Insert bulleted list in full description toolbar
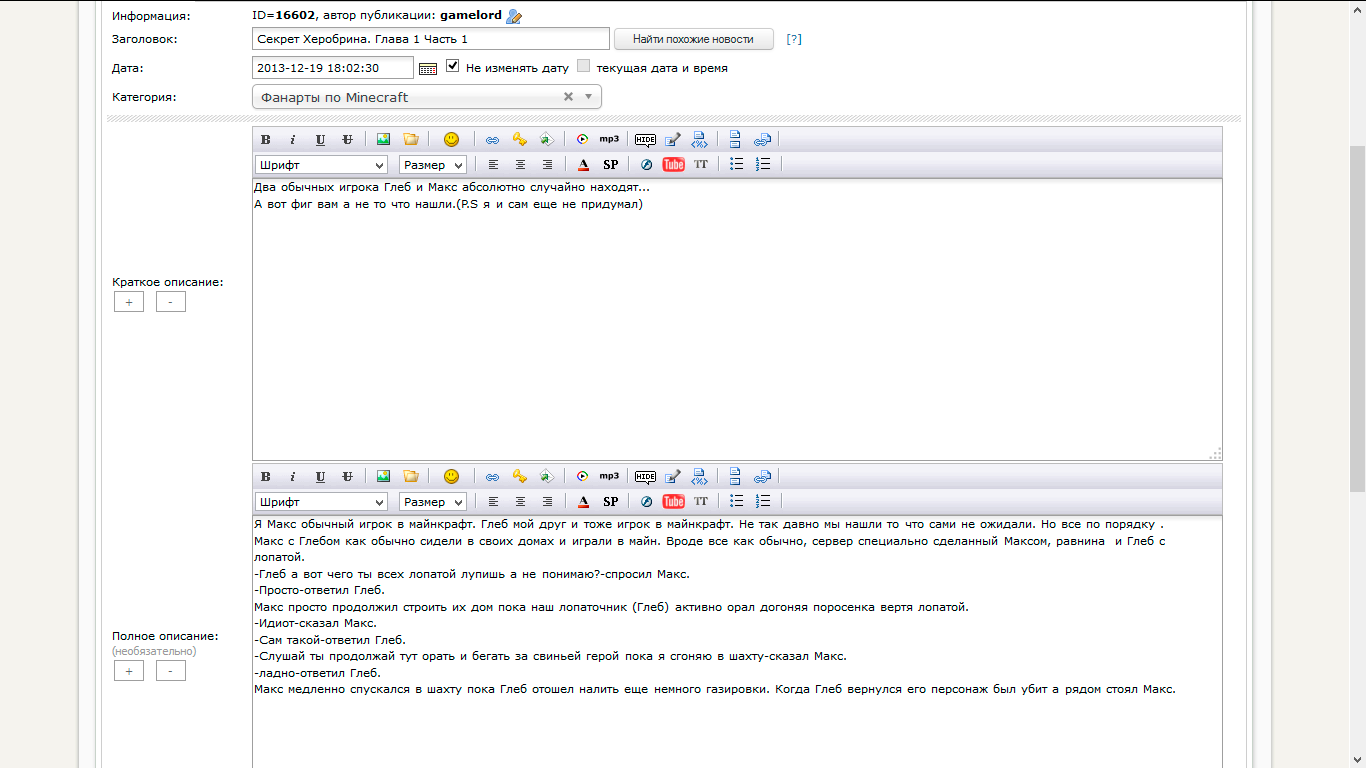This screenshot has height=768, width=1366. [736, 502]
